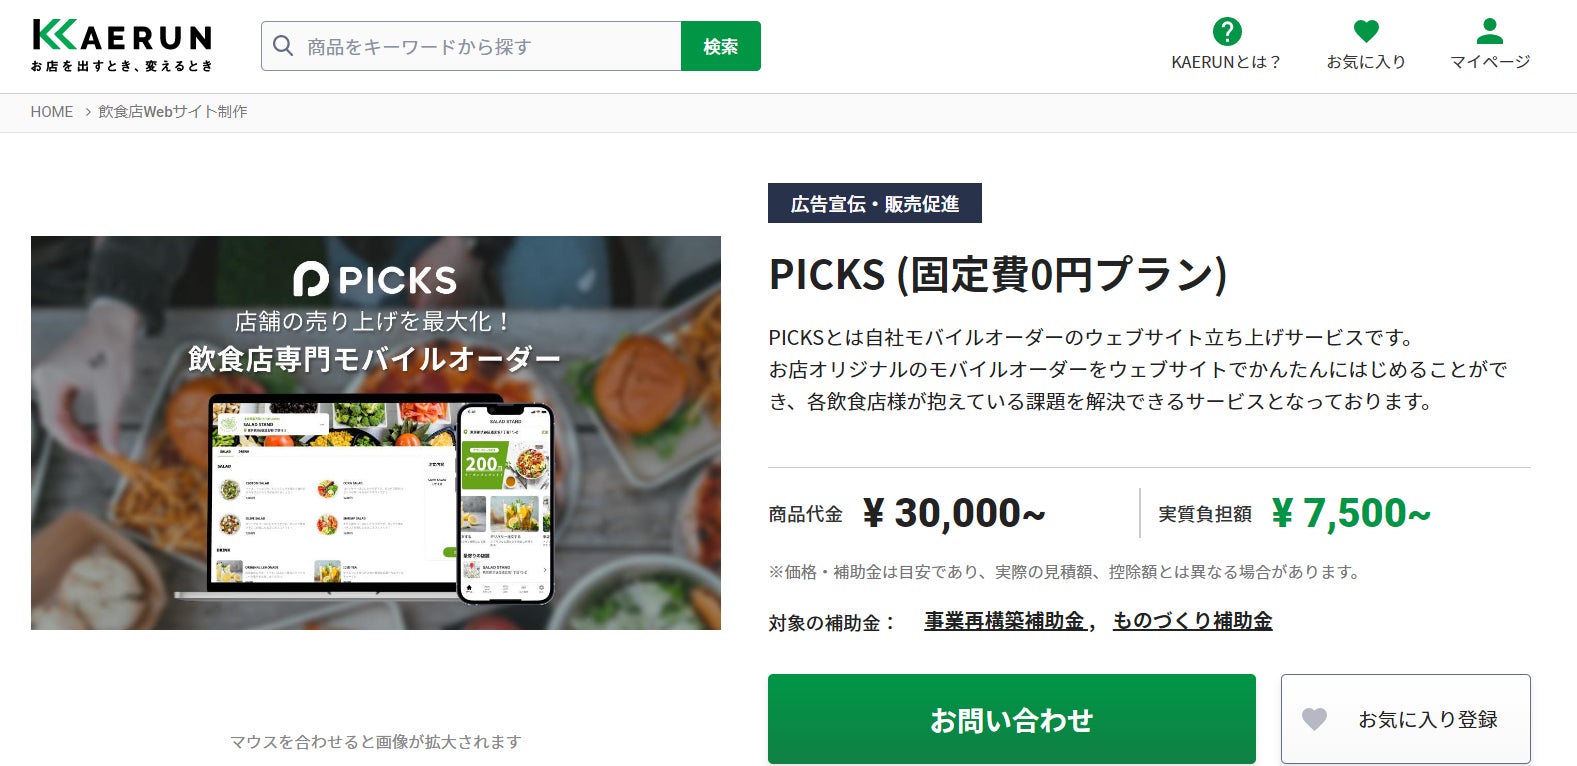Go to マイページ in the header
Screen dimensions: 1577x766
(x=1490, y=62)
